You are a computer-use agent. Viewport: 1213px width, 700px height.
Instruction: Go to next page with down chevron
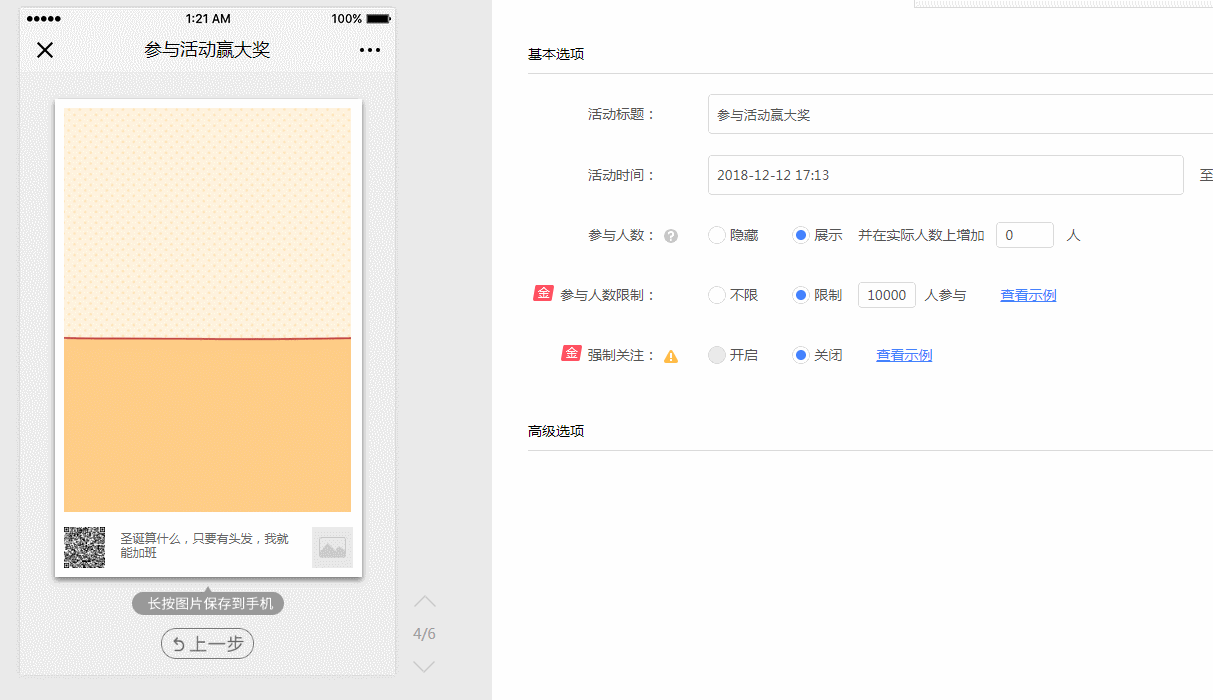[425, 666]
